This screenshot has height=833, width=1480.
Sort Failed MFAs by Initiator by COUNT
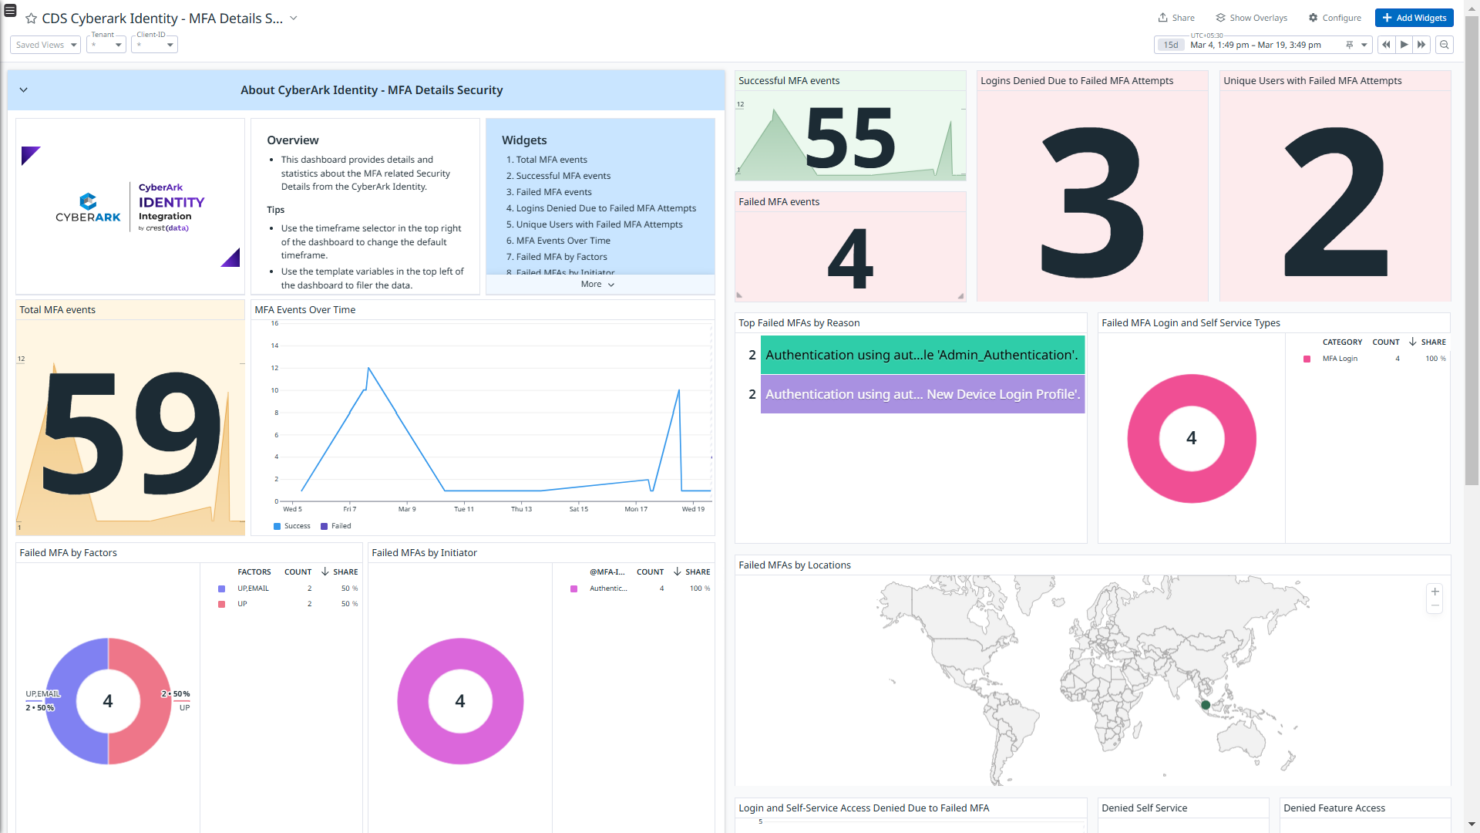[x=650, y=572]
